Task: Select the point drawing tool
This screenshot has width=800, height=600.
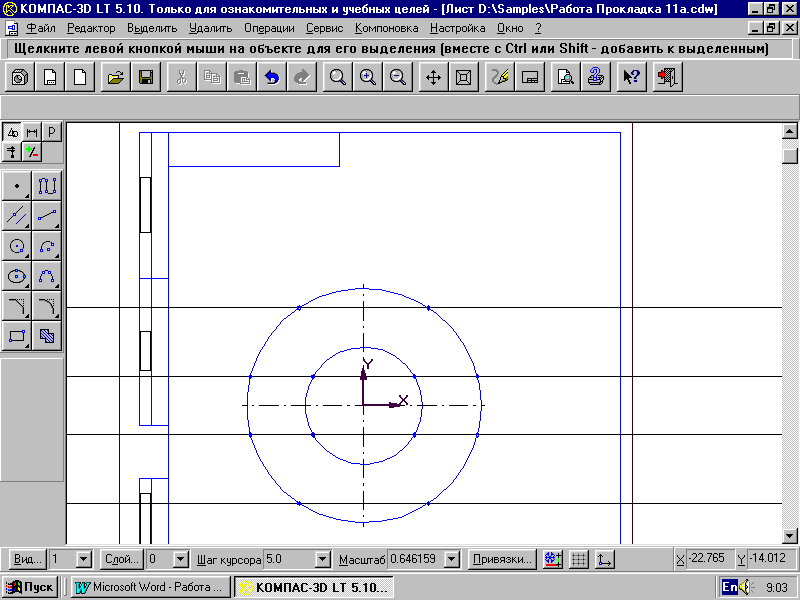Action: coord(17,186)
